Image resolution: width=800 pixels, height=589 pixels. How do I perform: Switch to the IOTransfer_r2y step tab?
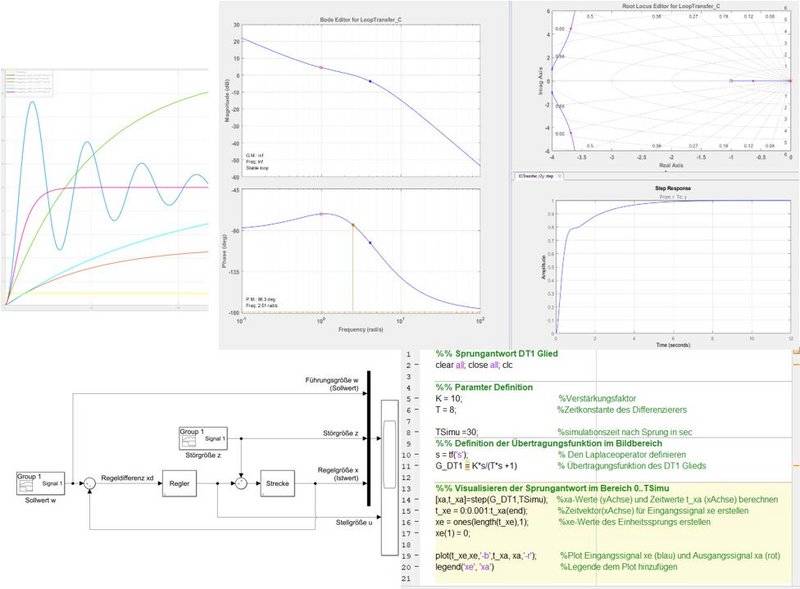pyautogui.click(x=535, y=176)
